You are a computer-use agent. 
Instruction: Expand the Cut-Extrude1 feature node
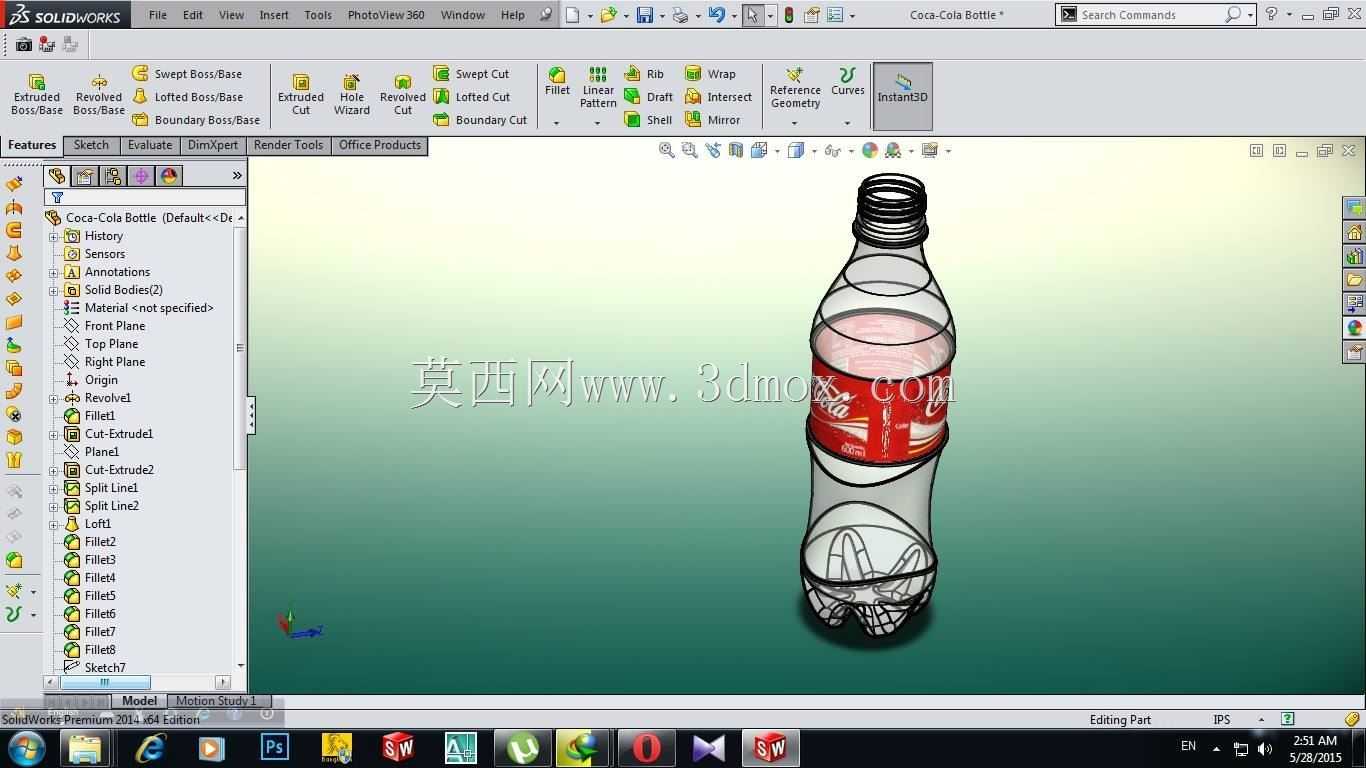(54, 435)
